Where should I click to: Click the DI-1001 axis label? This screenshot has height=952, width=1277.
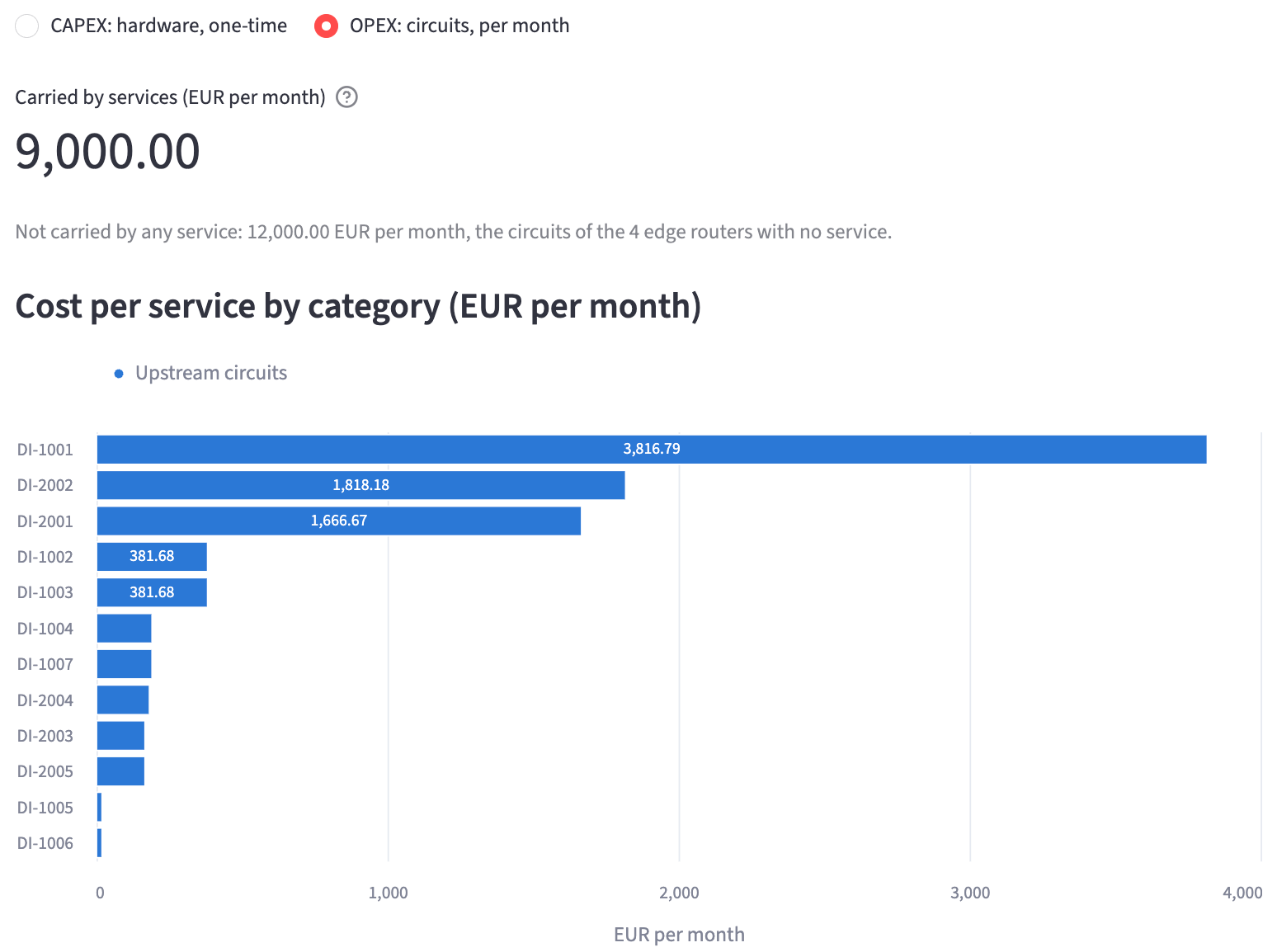(x=44, y=450)
